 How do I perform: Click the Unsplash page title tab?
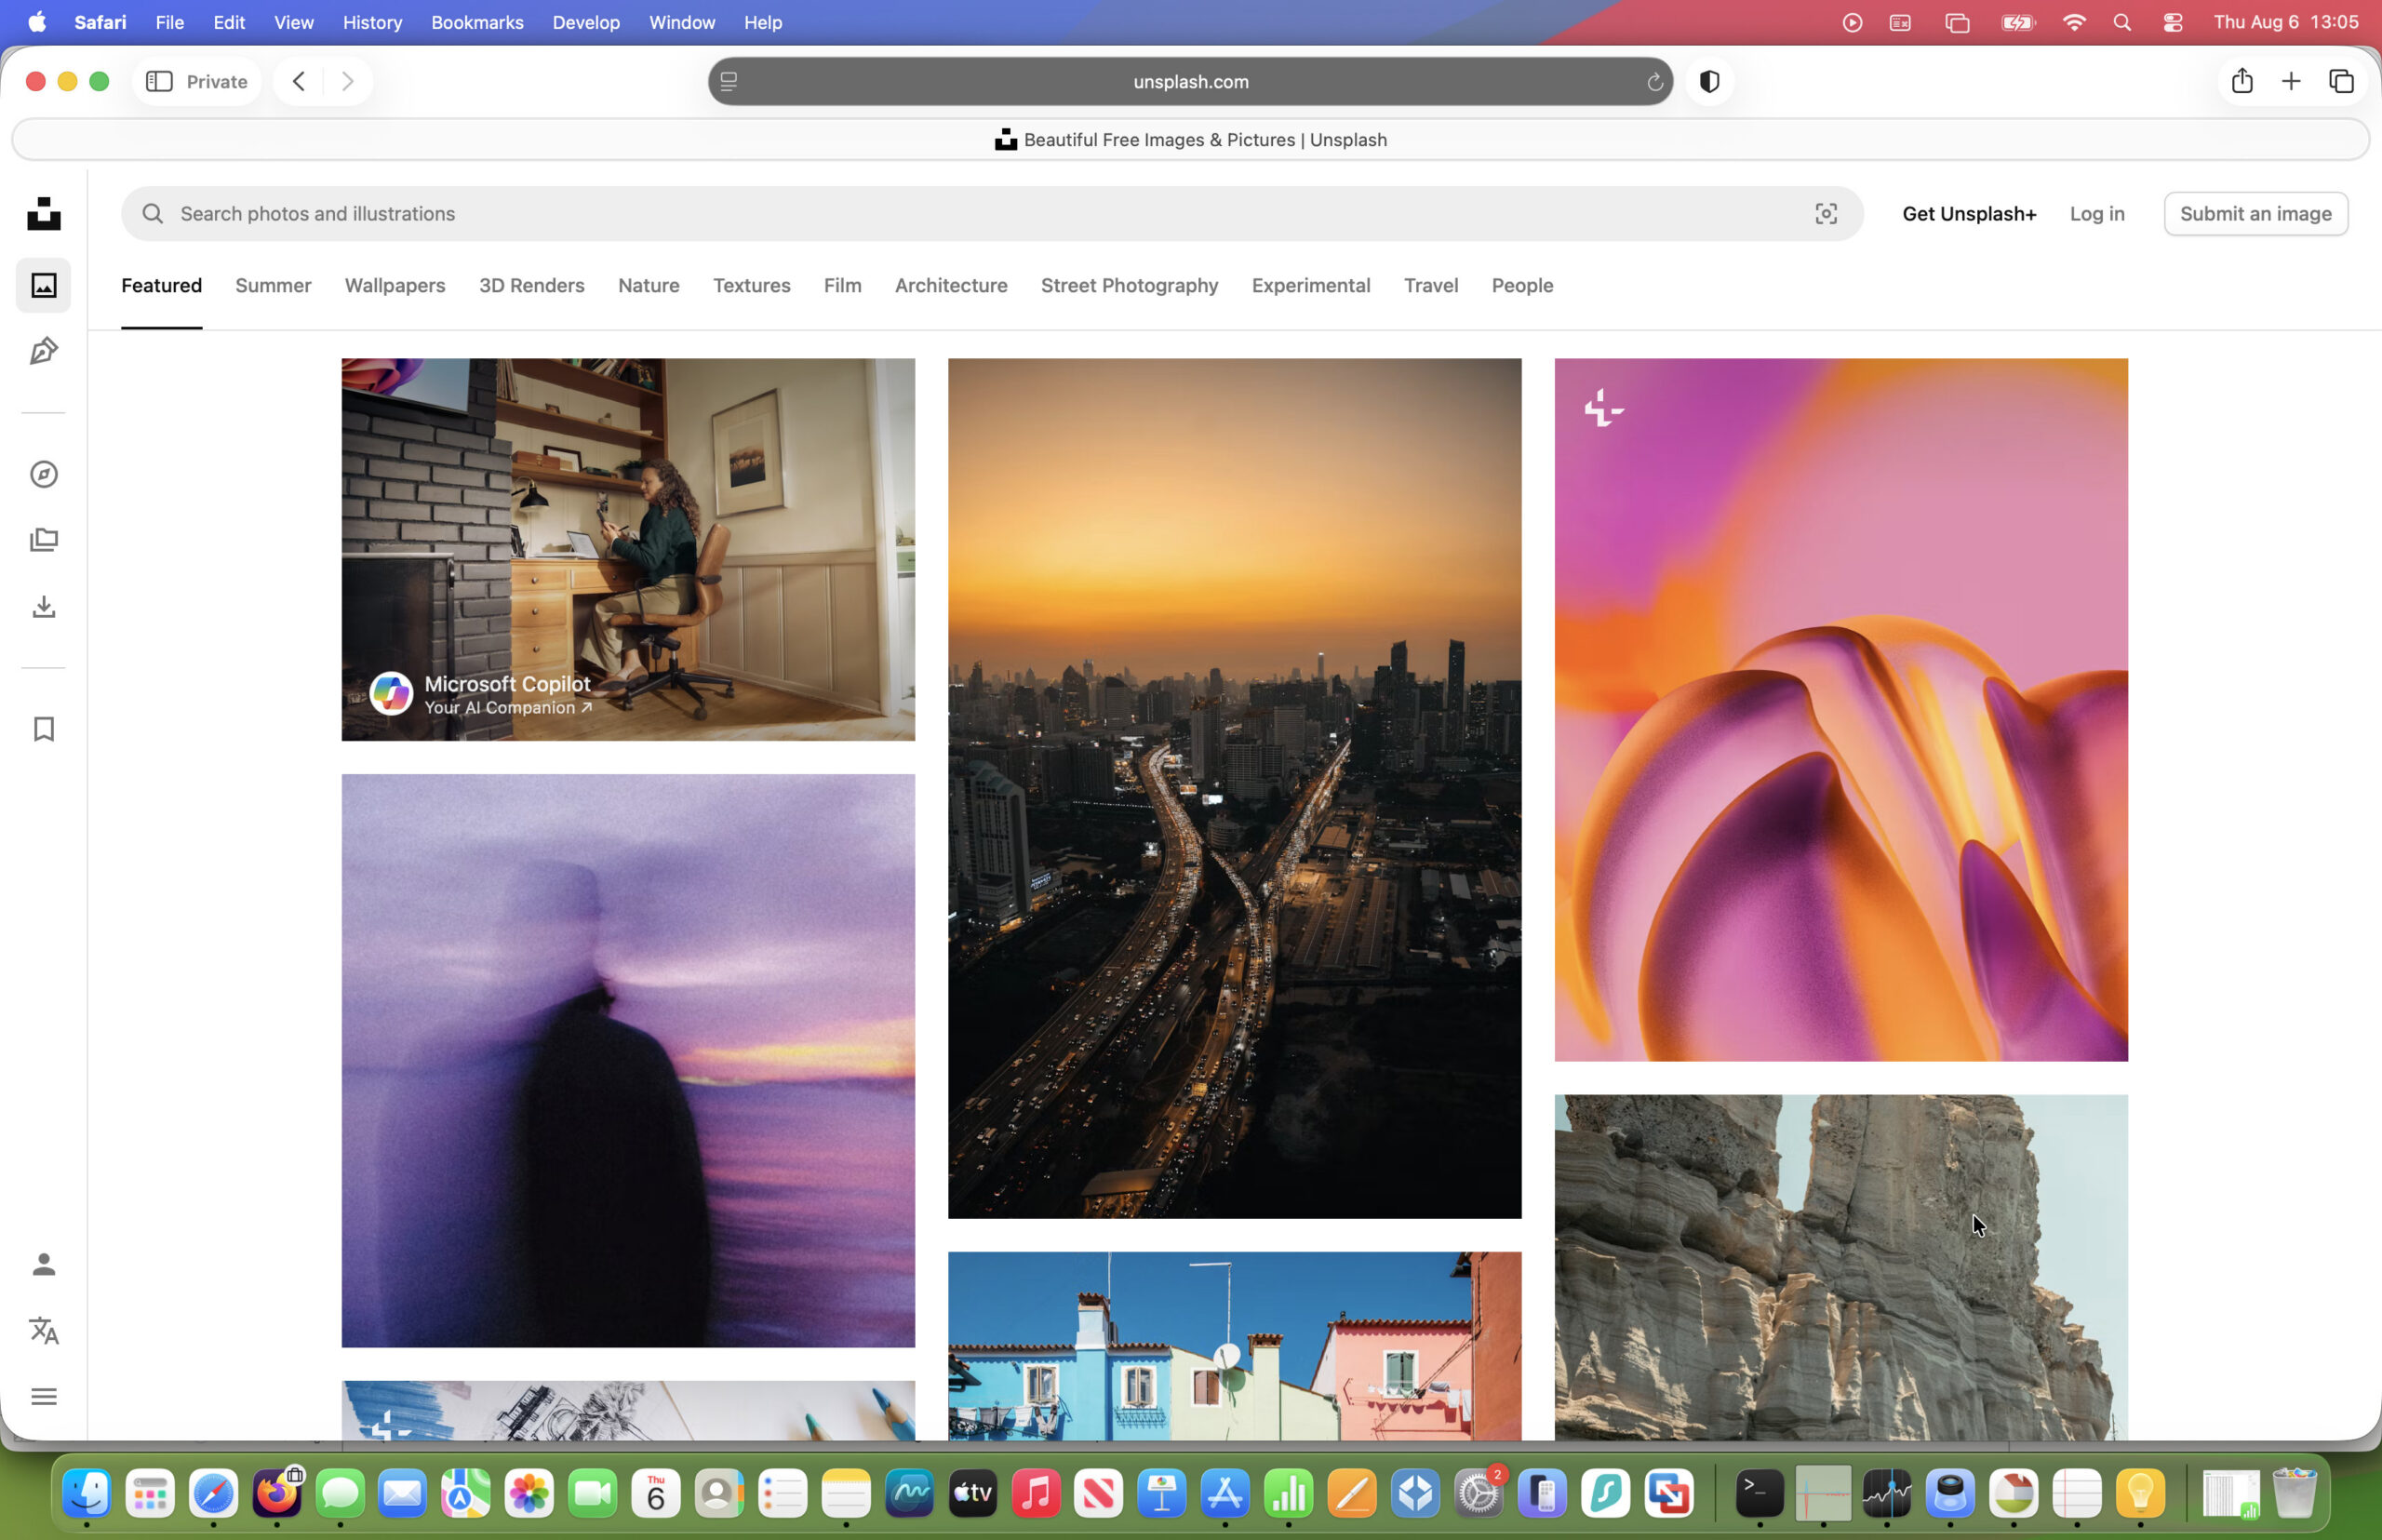(x=1190, y=139)
